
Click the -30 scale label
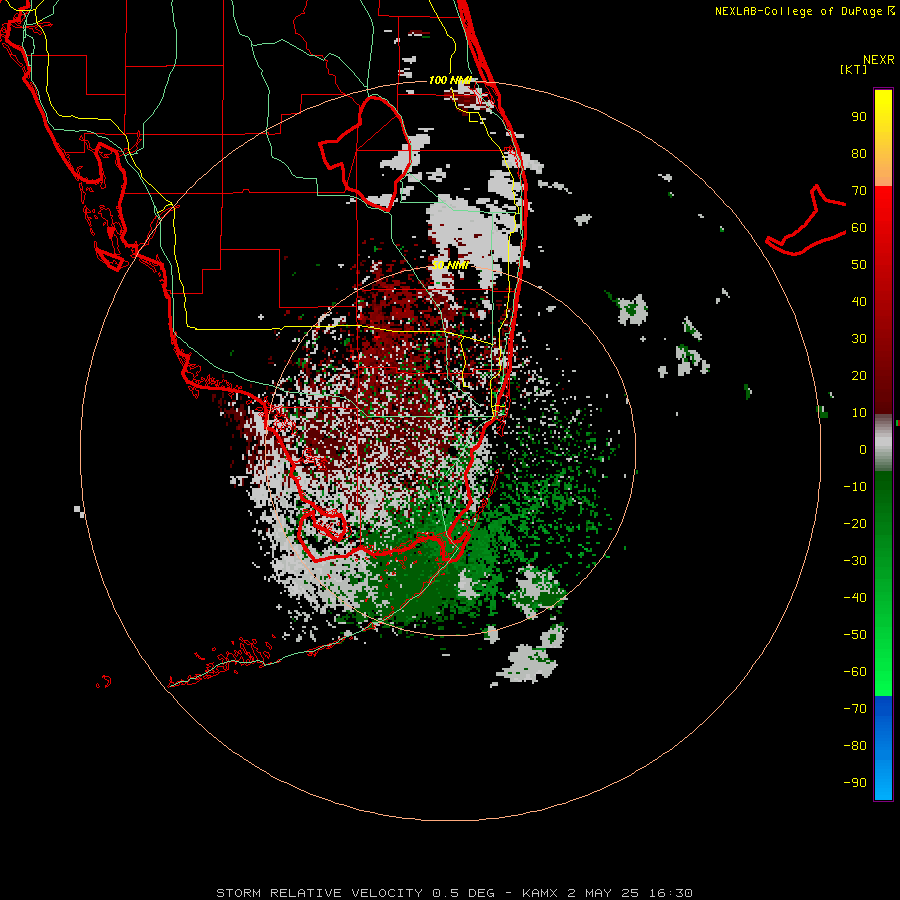(855, 561)
